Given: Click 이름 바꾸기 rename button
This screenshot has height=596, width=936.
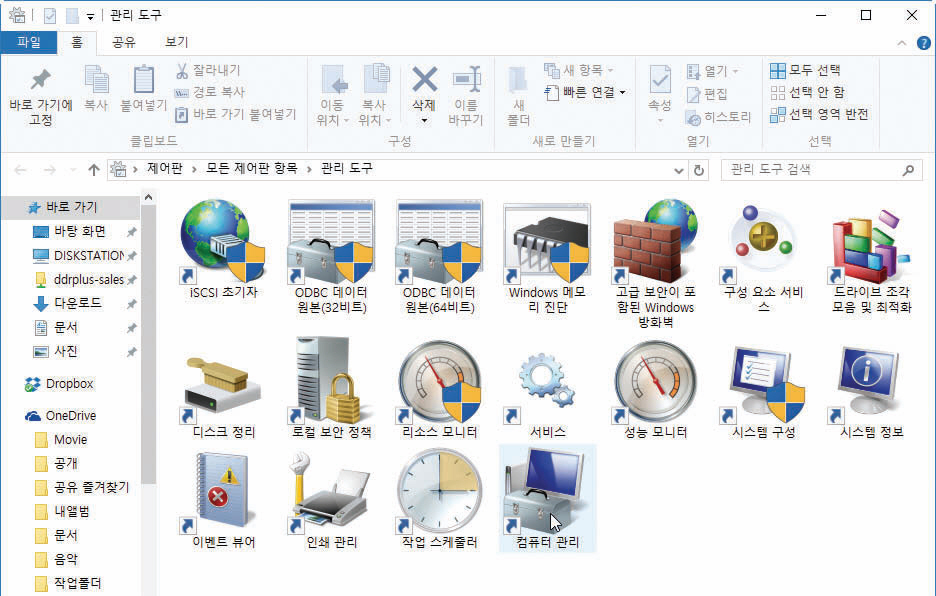Looking at the screenshot, I should pos(466,96).
